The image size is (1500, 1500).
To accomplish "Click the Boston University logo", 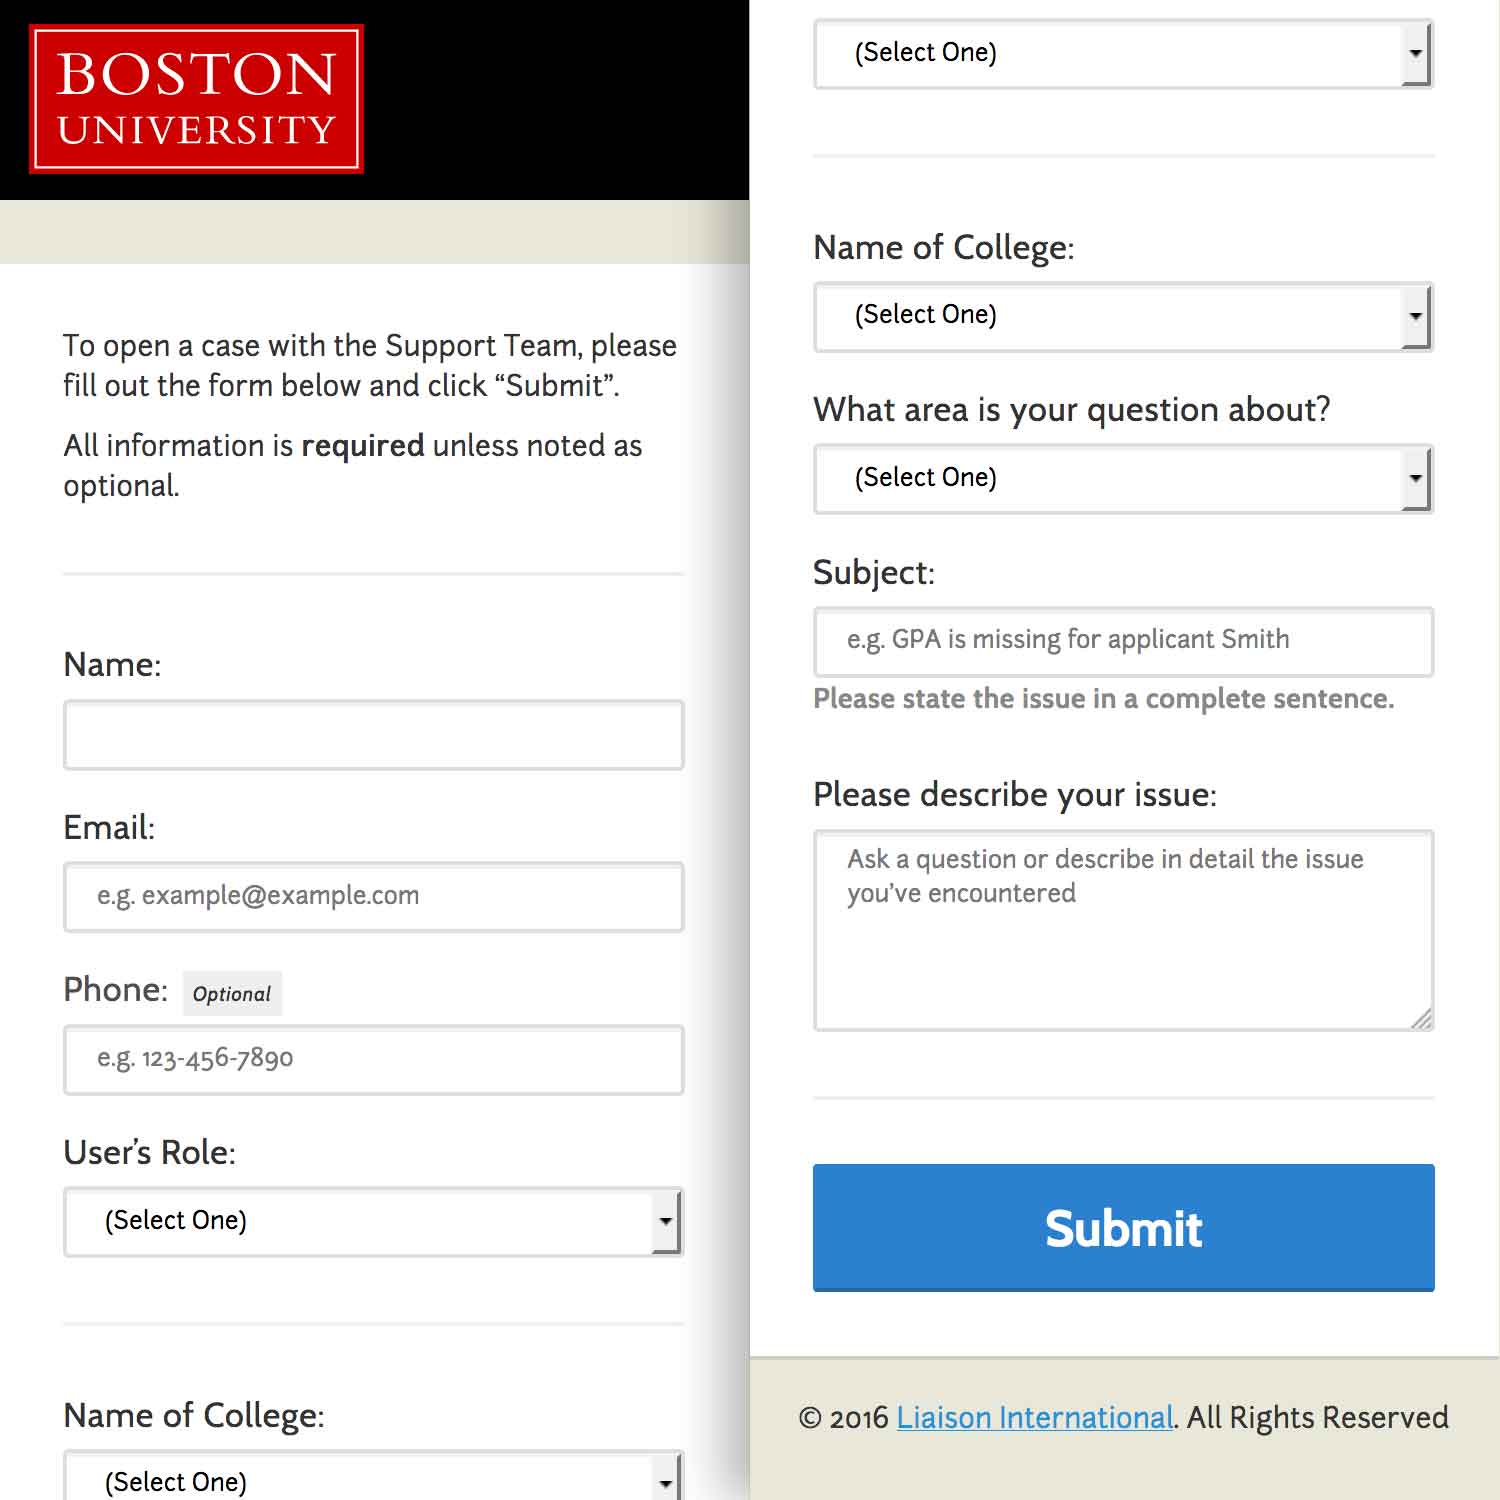I will coord(197,100).
